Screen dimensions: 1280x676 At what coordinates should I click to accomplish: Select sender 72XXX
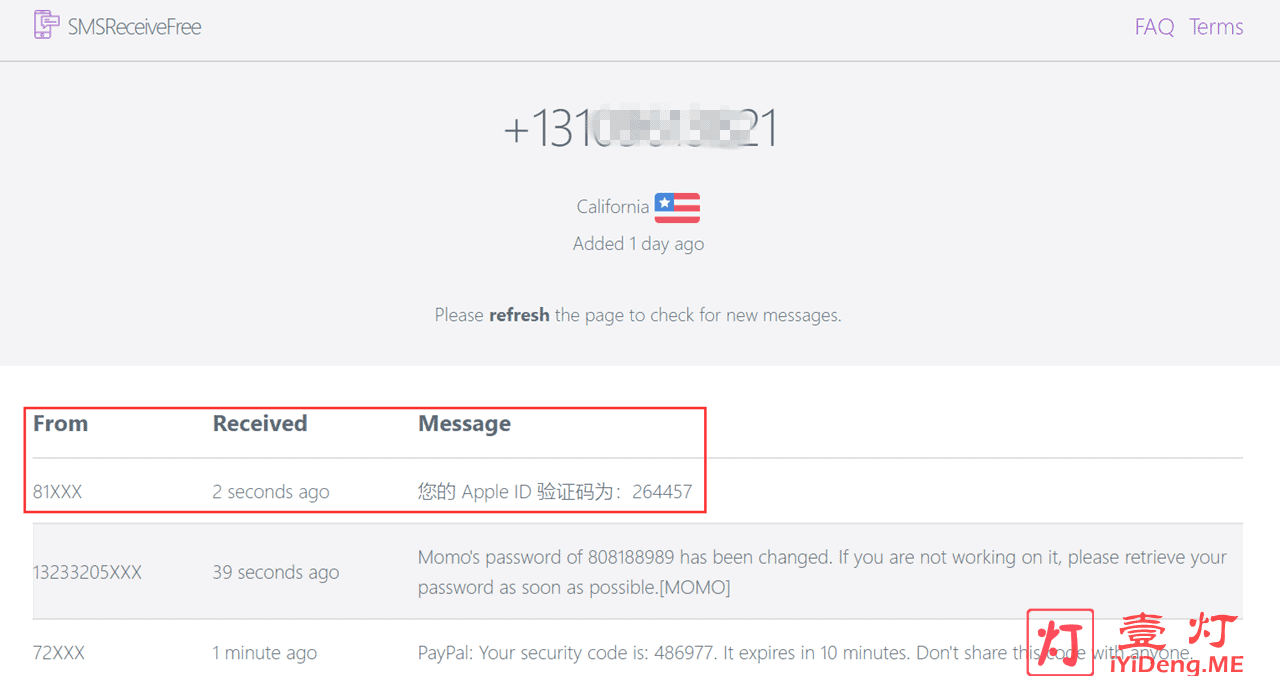[x=58, y=653]
